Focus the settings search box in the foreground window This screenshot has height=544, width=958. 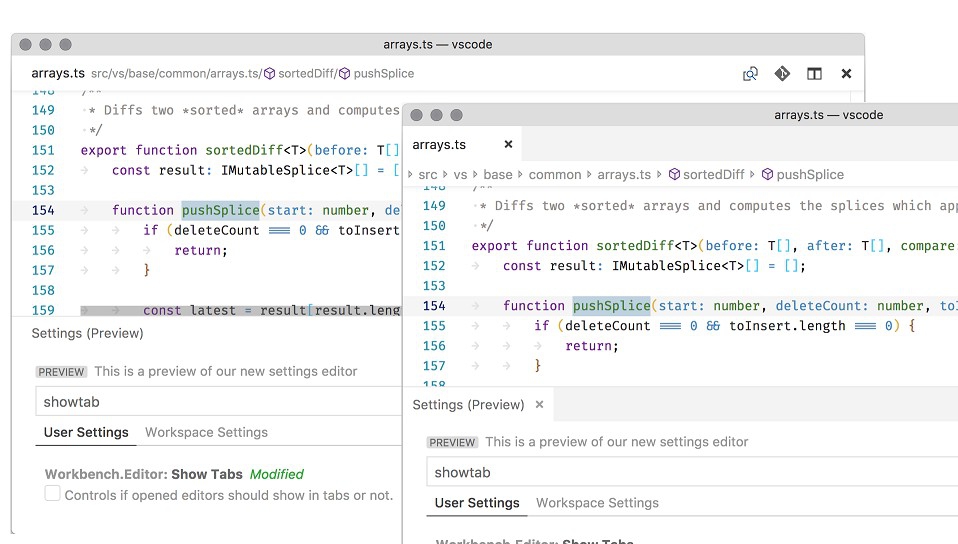coord(690,472)
